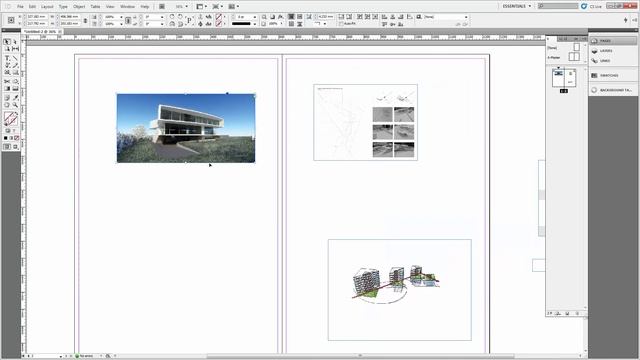The height and width of the screenshot is (360, 640).
Task: Click the reference point locator
Action: pyautogui.click(x=11, y=20)
